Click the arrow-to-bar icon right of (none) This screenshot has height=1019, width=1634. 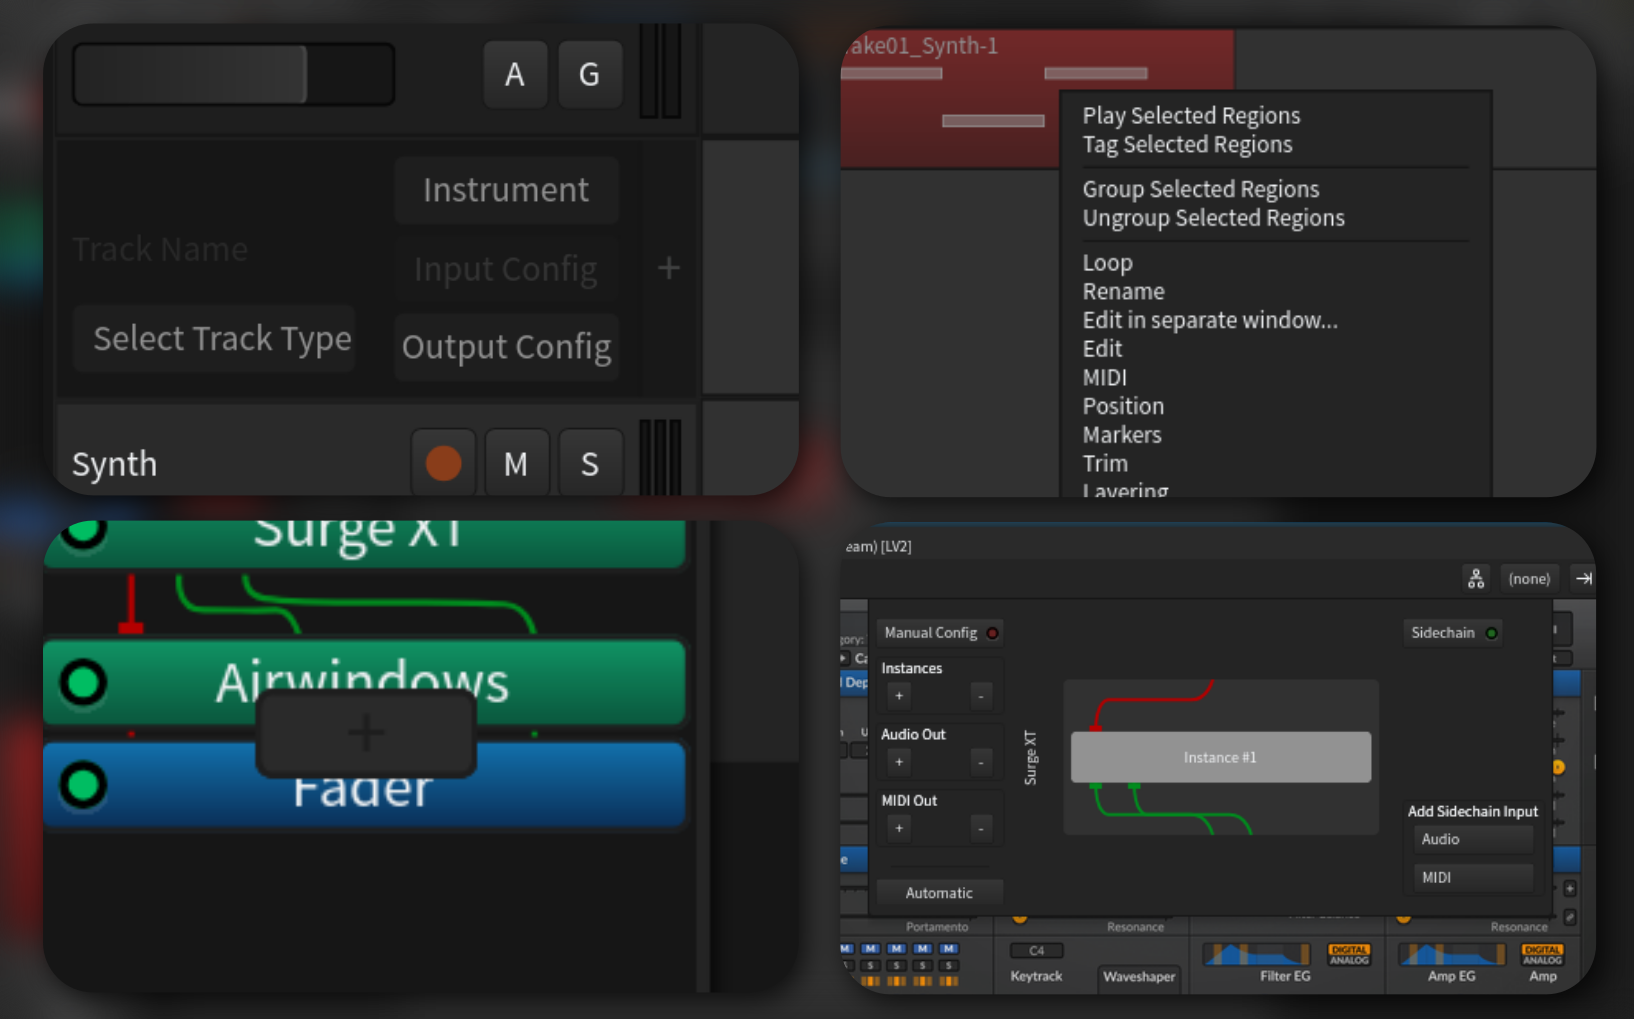coord(1584,578)
